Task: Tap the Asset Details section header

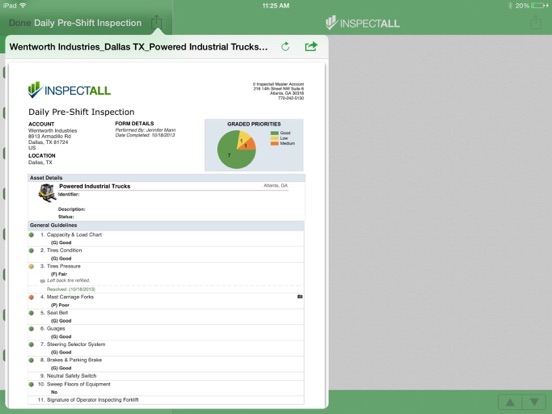Action: (x=167, y=178)
